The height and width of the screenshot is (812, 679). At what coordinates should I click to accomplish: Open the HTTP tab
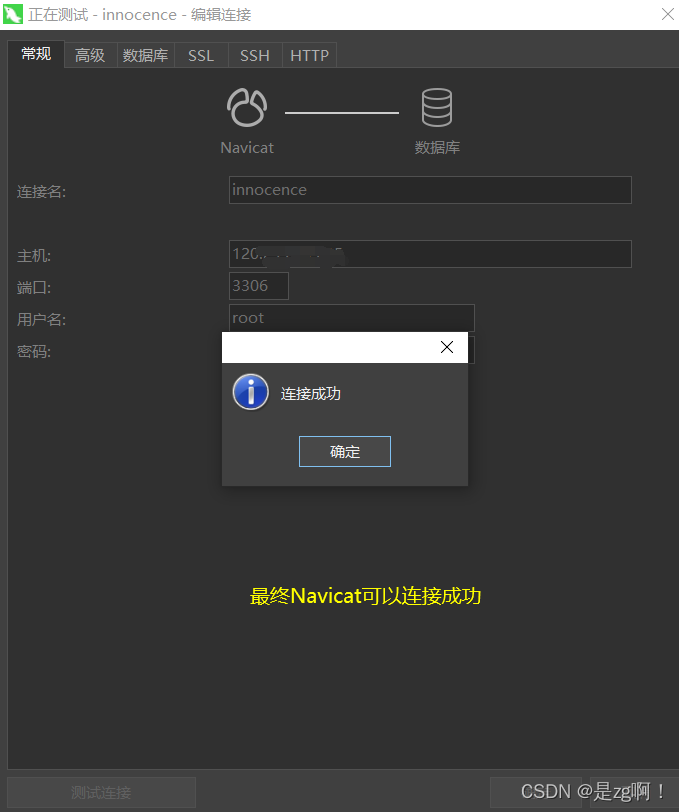[x=309, y=55]
